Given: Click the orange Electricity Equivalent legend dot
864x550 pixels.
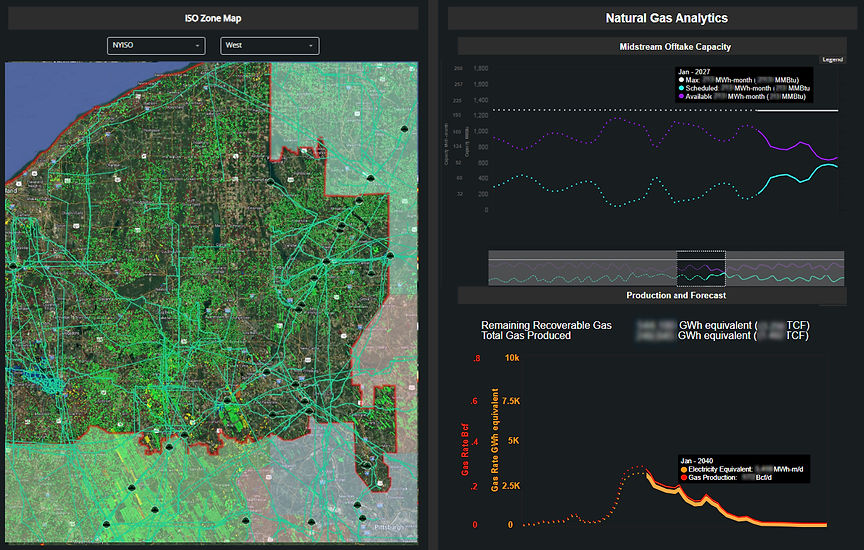Looking at the screenshot, I should [684, 470].
